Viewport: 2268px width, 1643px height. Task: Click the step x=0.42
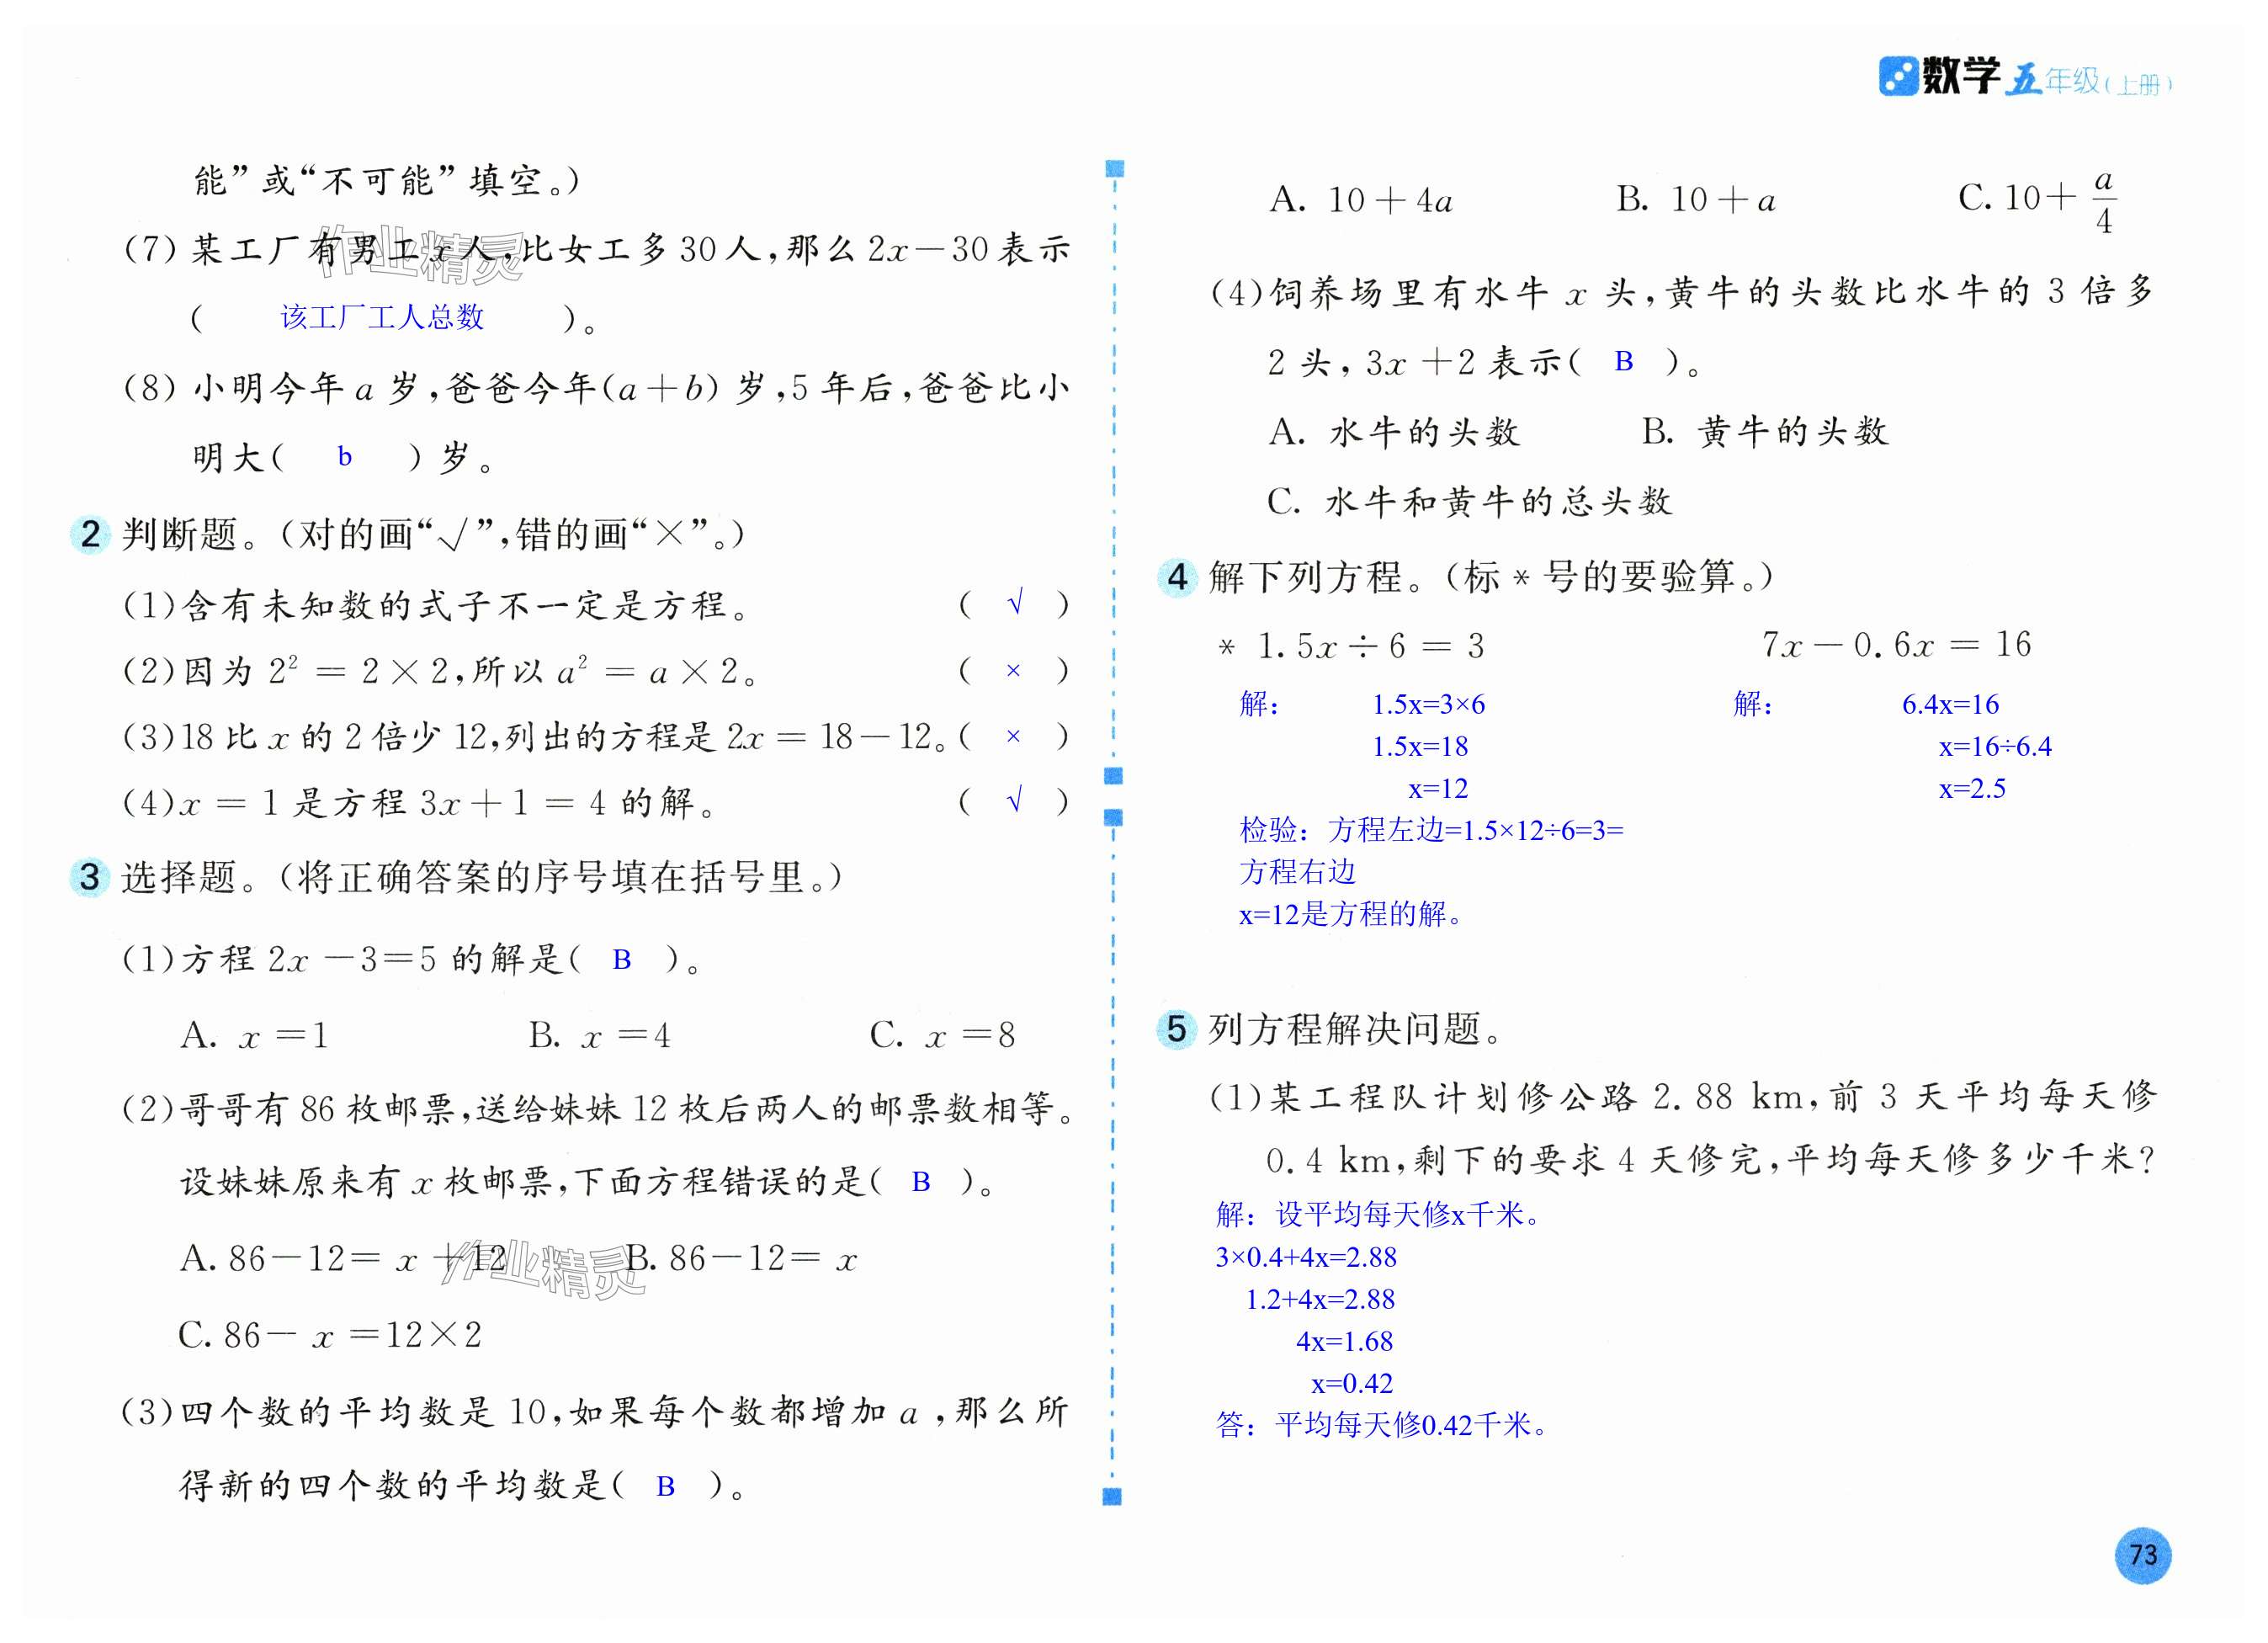pyautogui.click(x=1352, y=1383)
